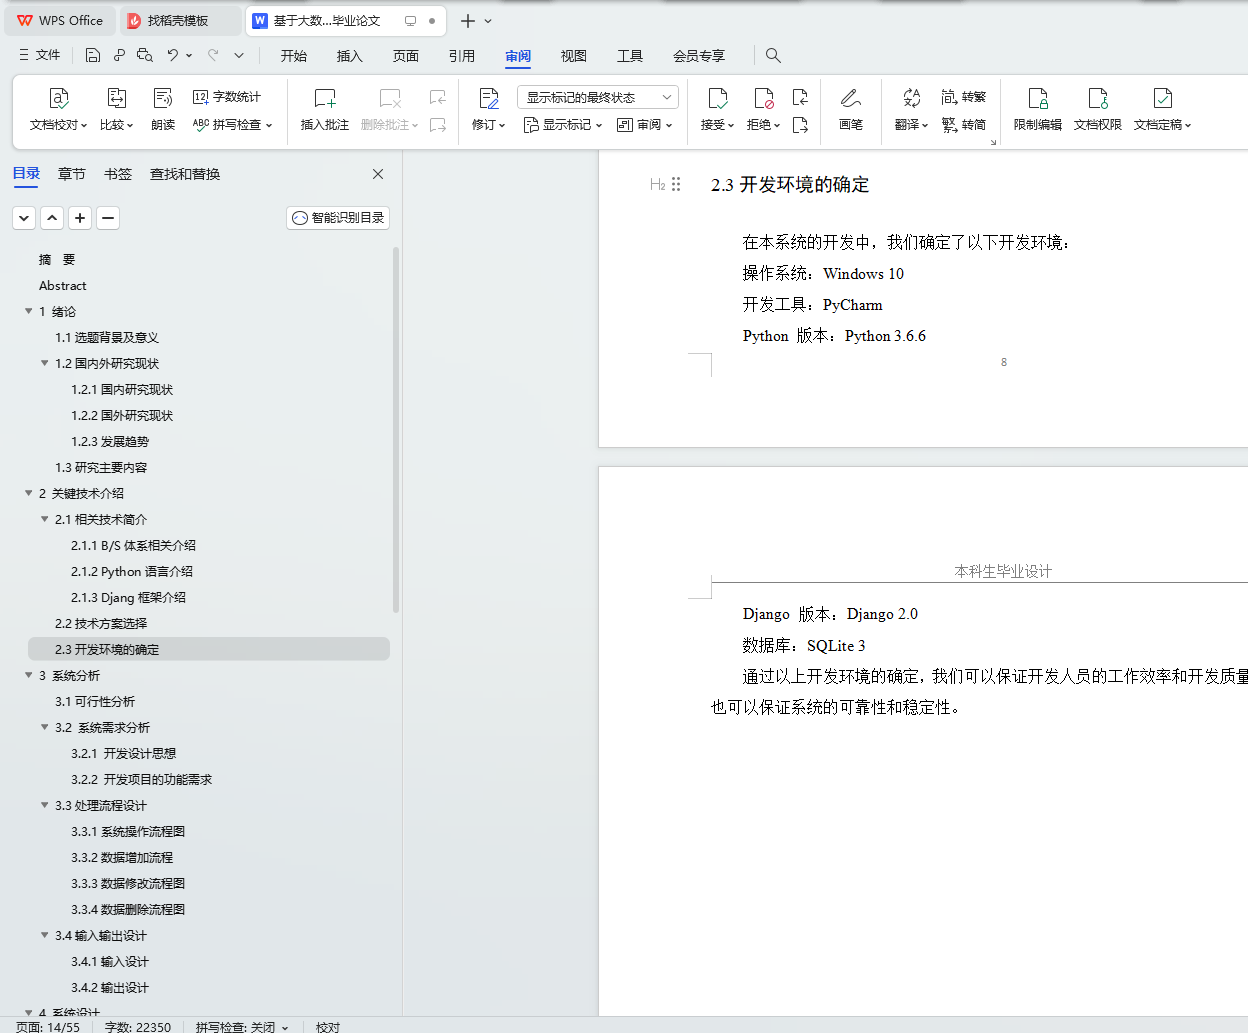
Task: Switch to 查找和替换 navigation tab
Action: tap(185, 174)
